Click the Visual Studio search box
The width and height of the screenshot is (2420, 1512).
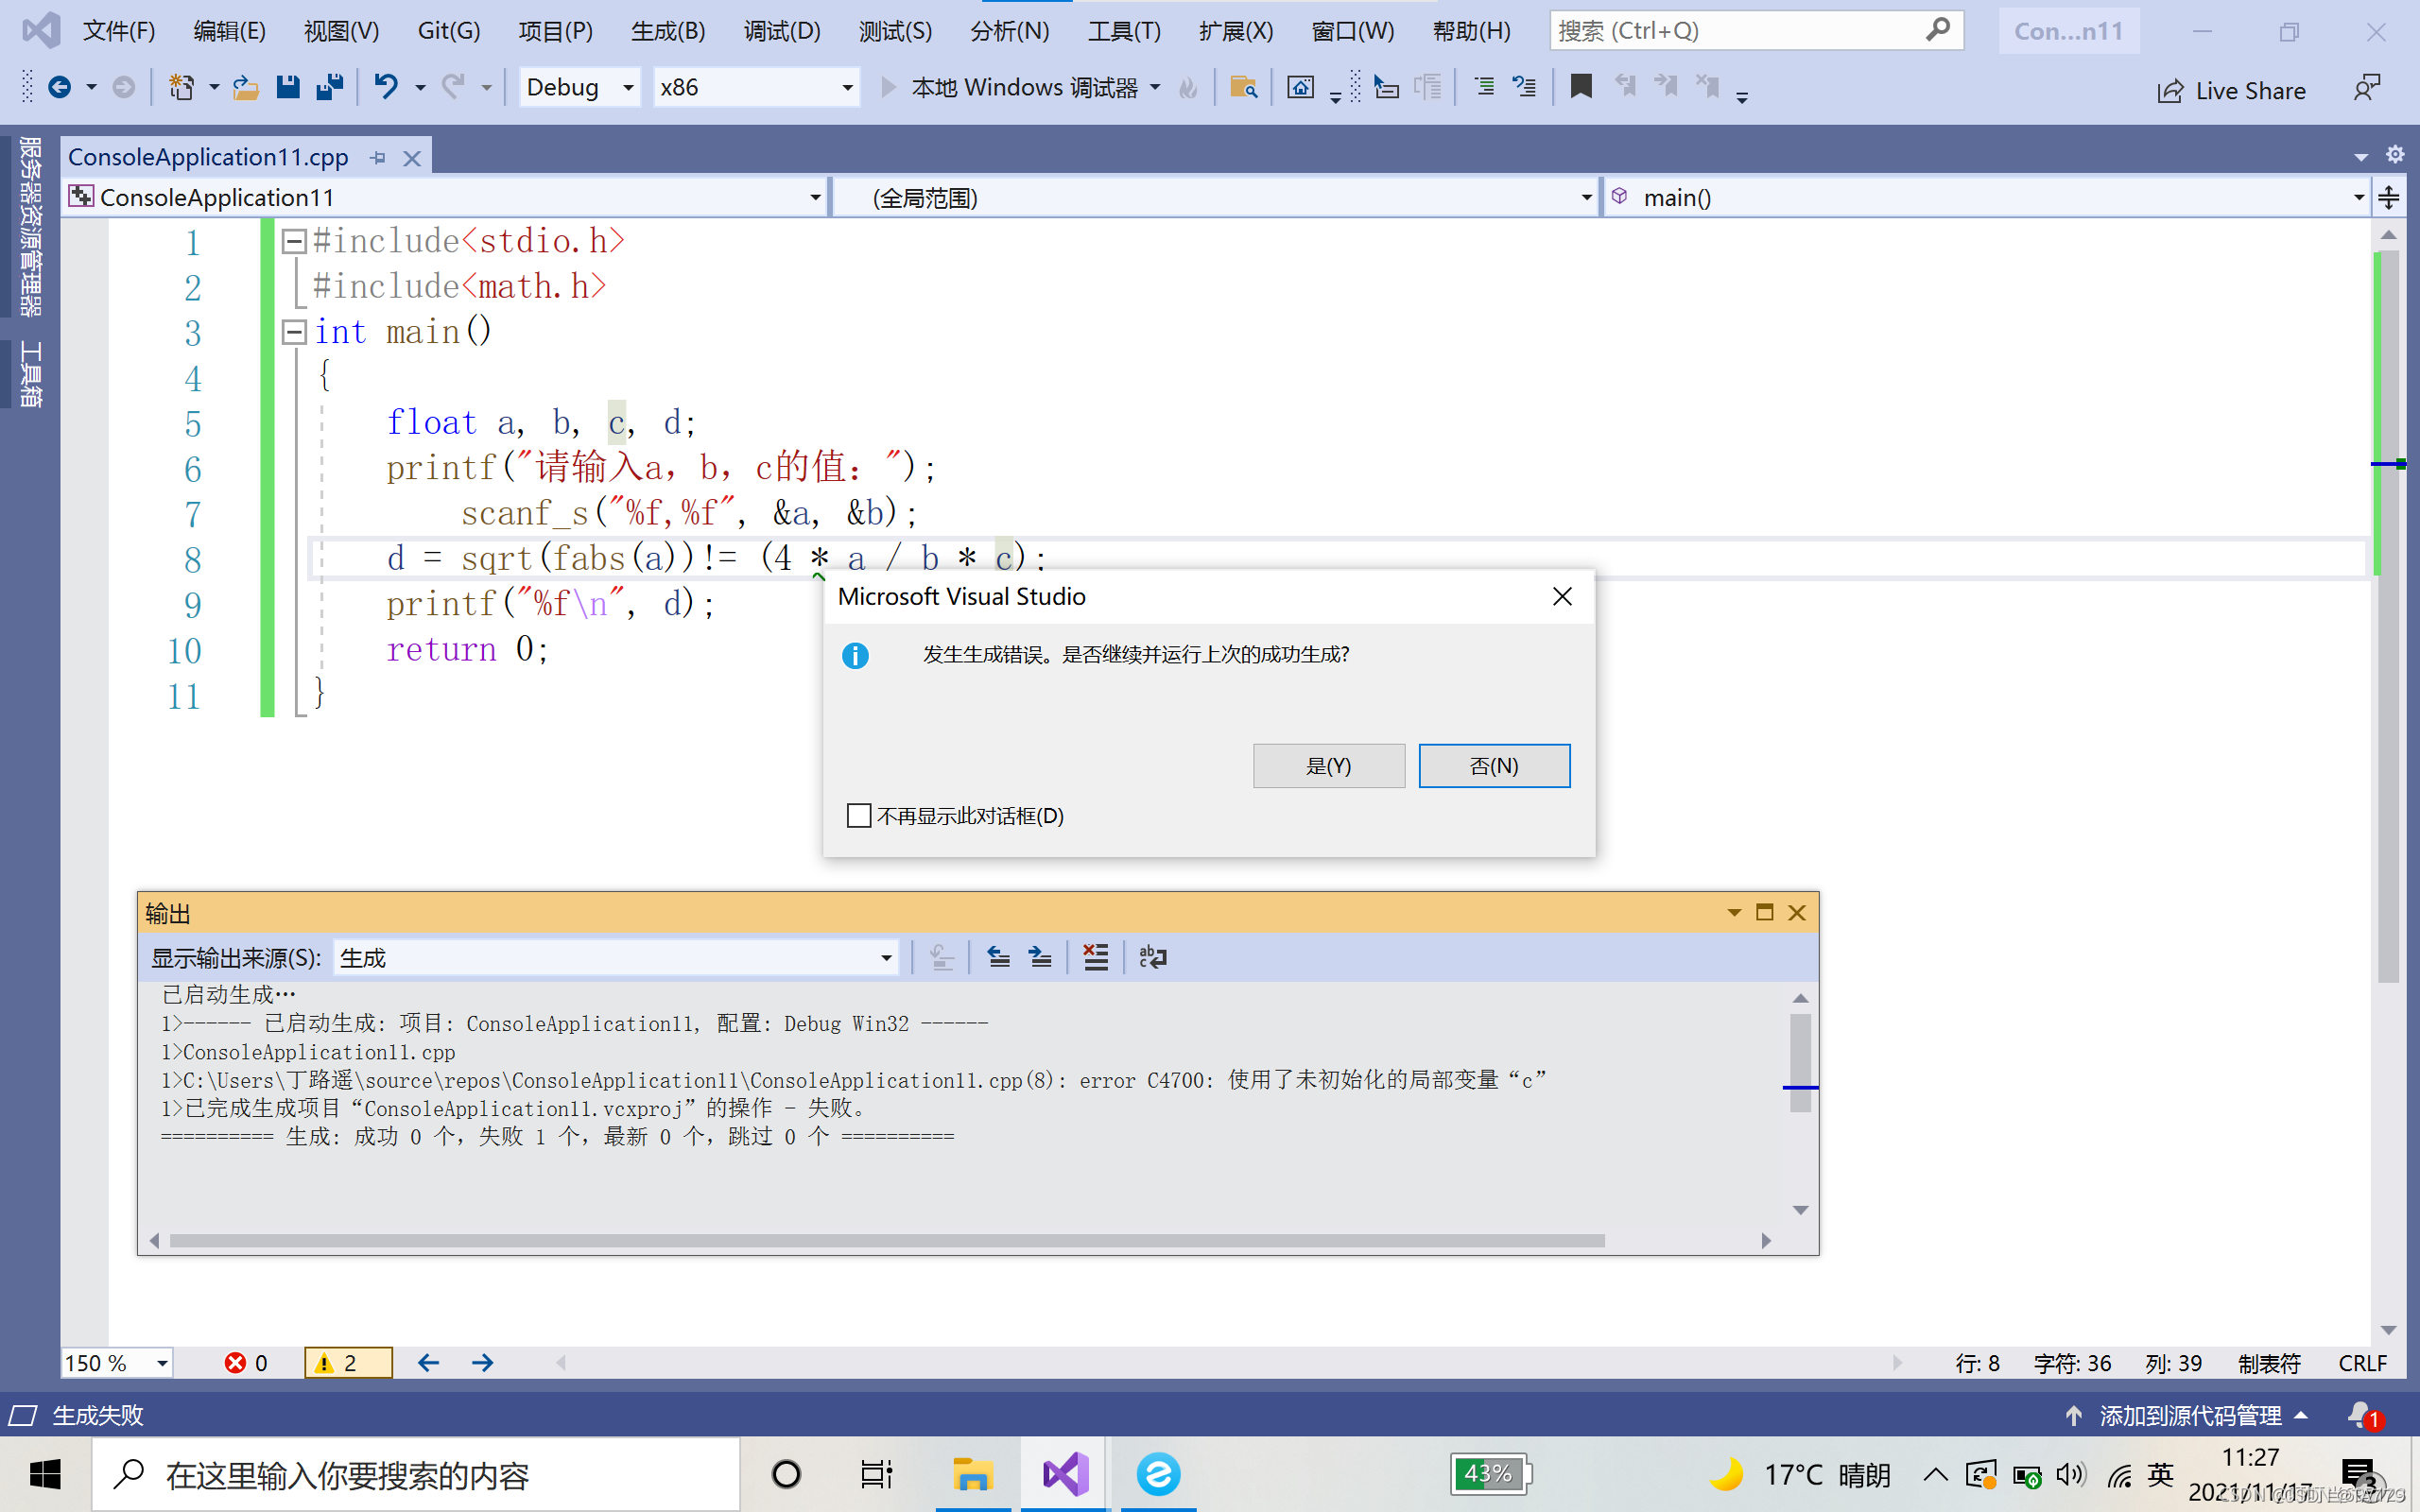coord(1740,31)
